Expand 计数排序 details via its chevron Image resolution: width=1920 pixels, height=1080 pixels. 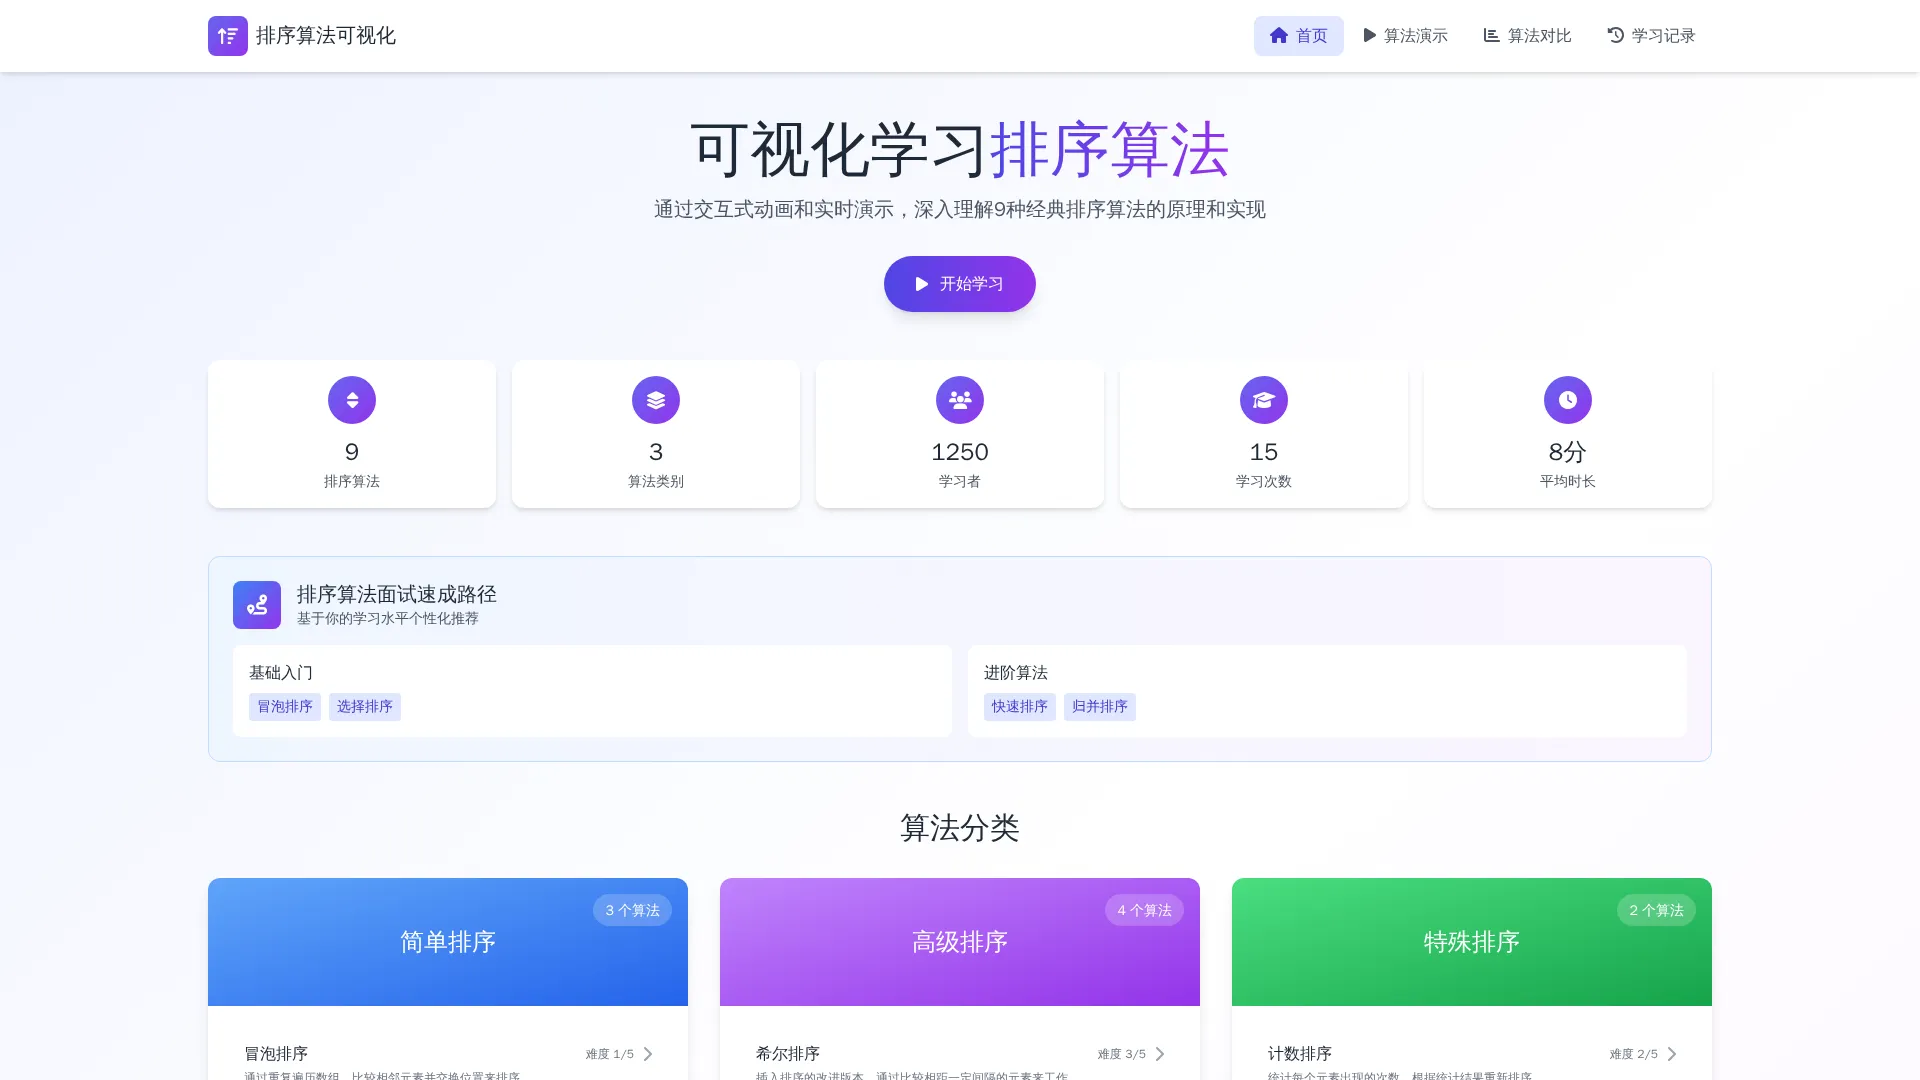tap(1672, 1053)
